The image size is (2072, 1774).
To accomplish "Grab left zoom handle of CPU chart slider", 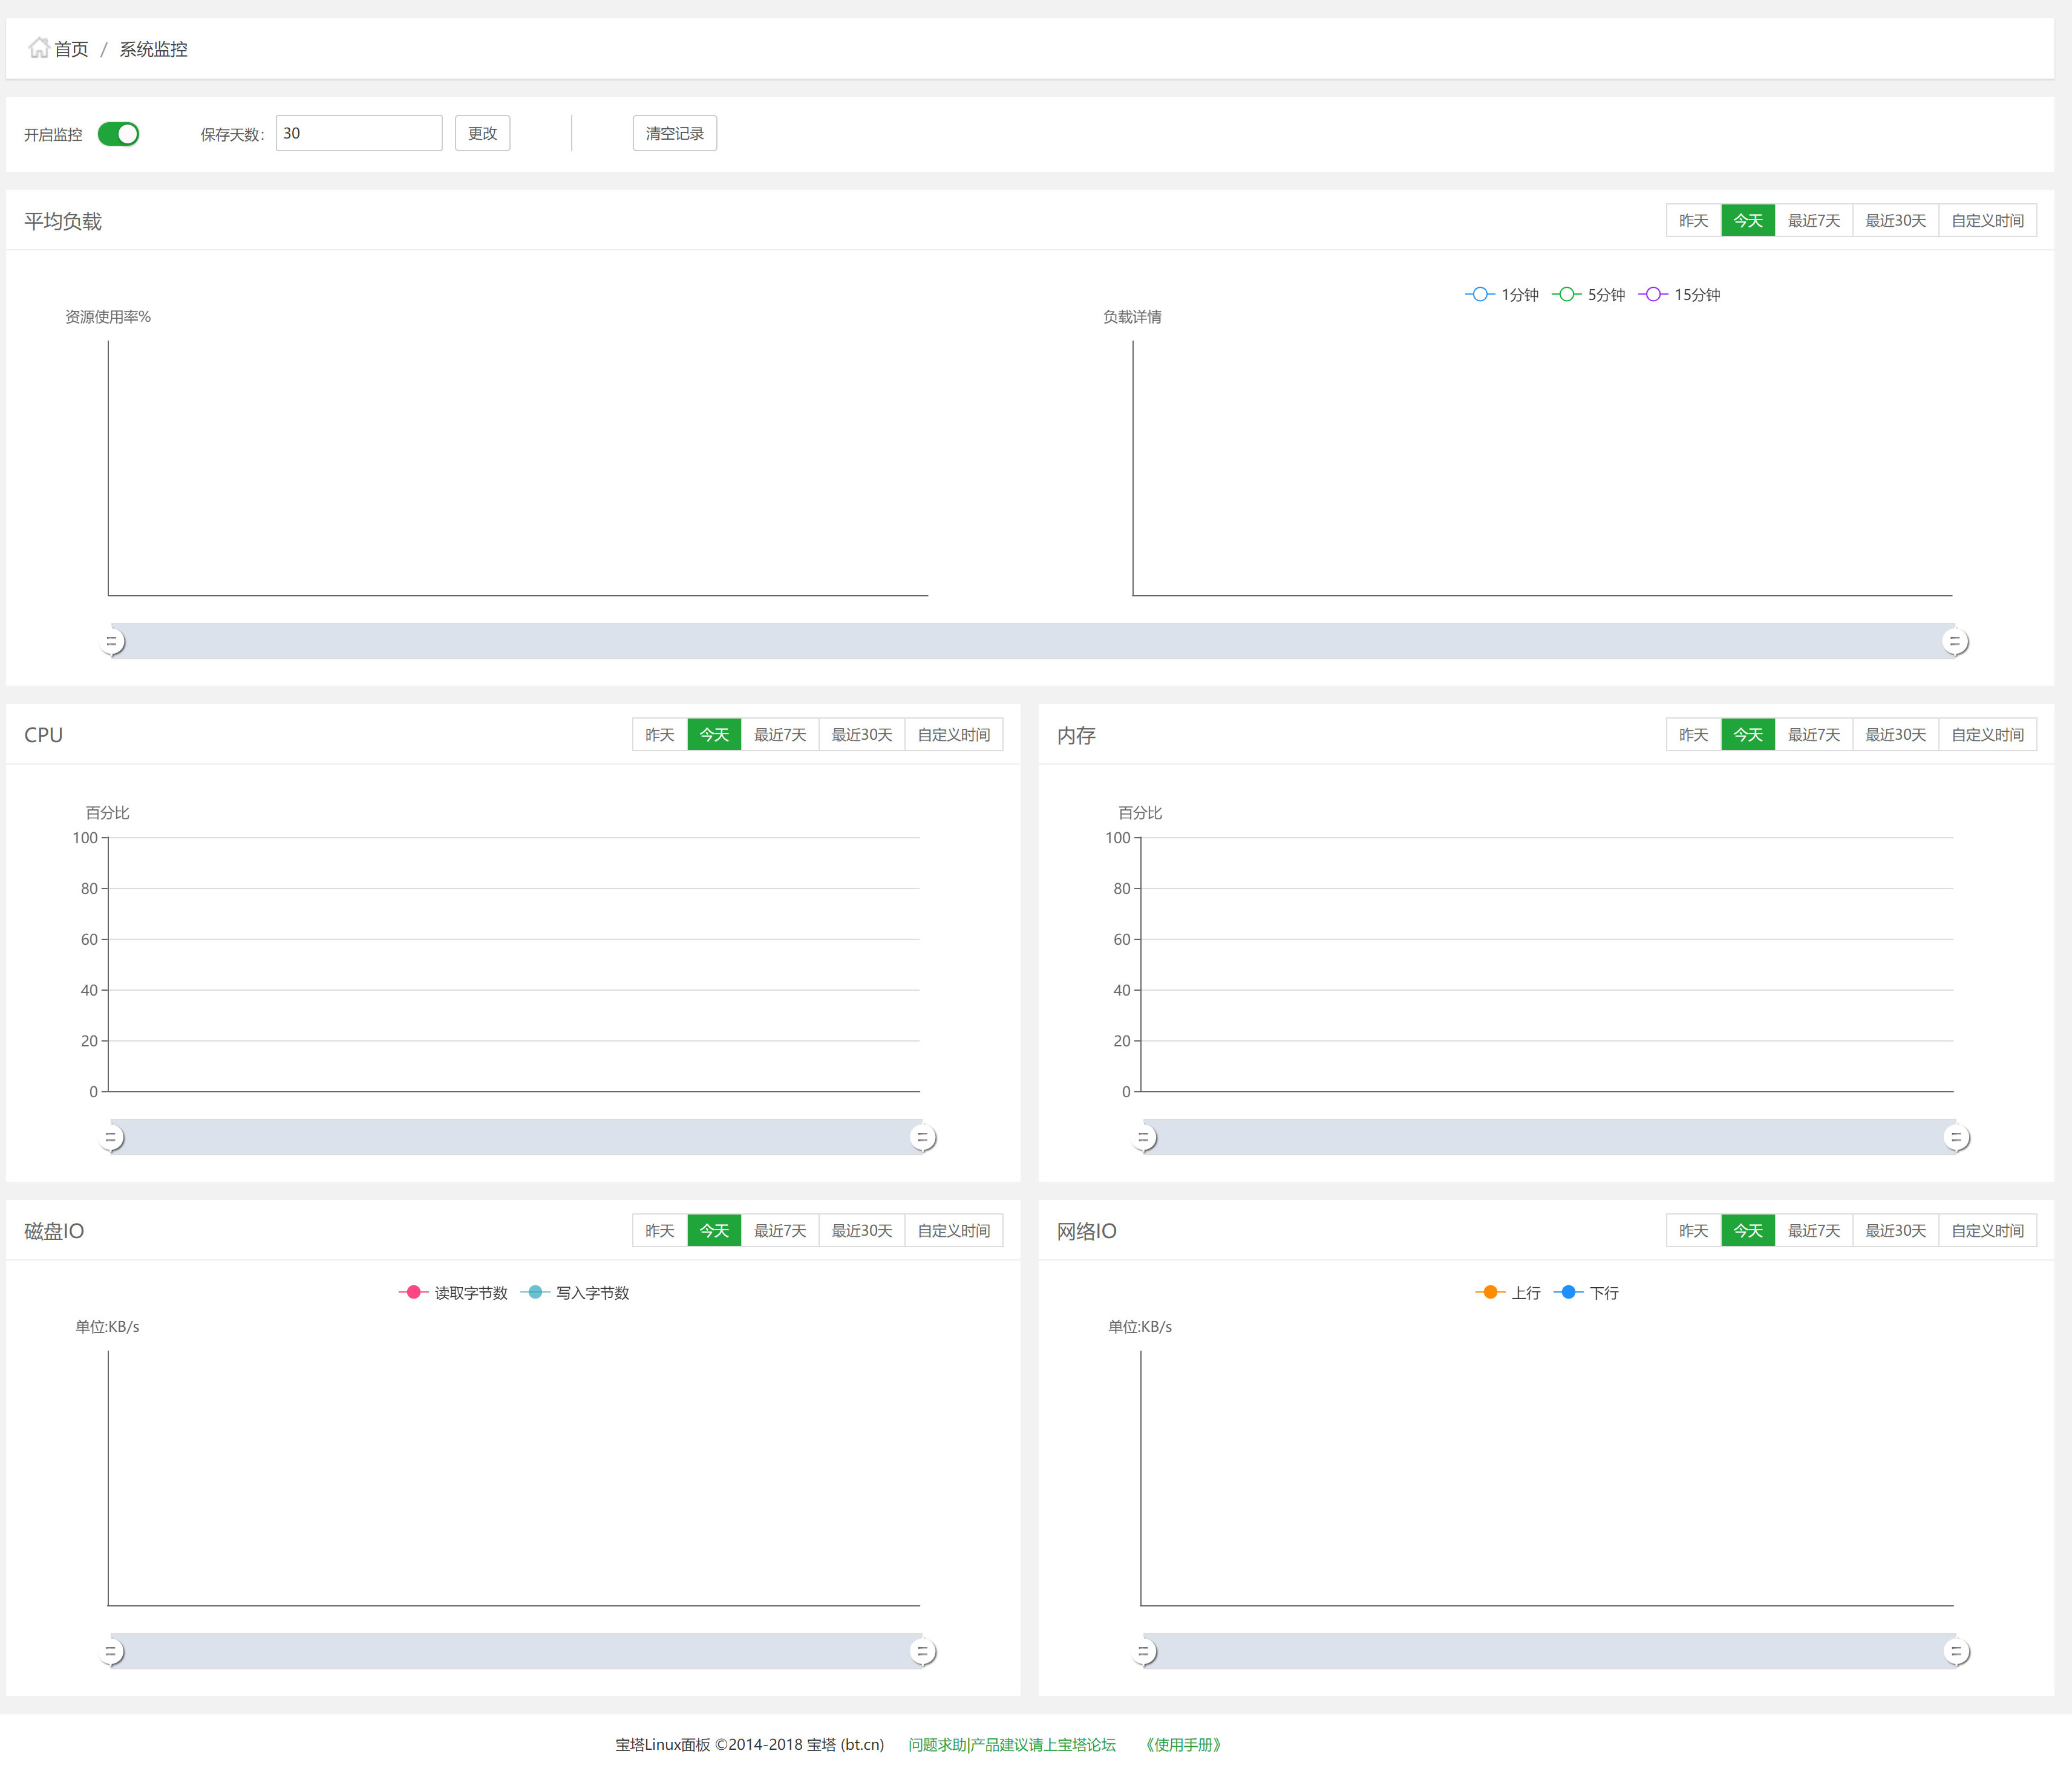I will (111, 1137).
